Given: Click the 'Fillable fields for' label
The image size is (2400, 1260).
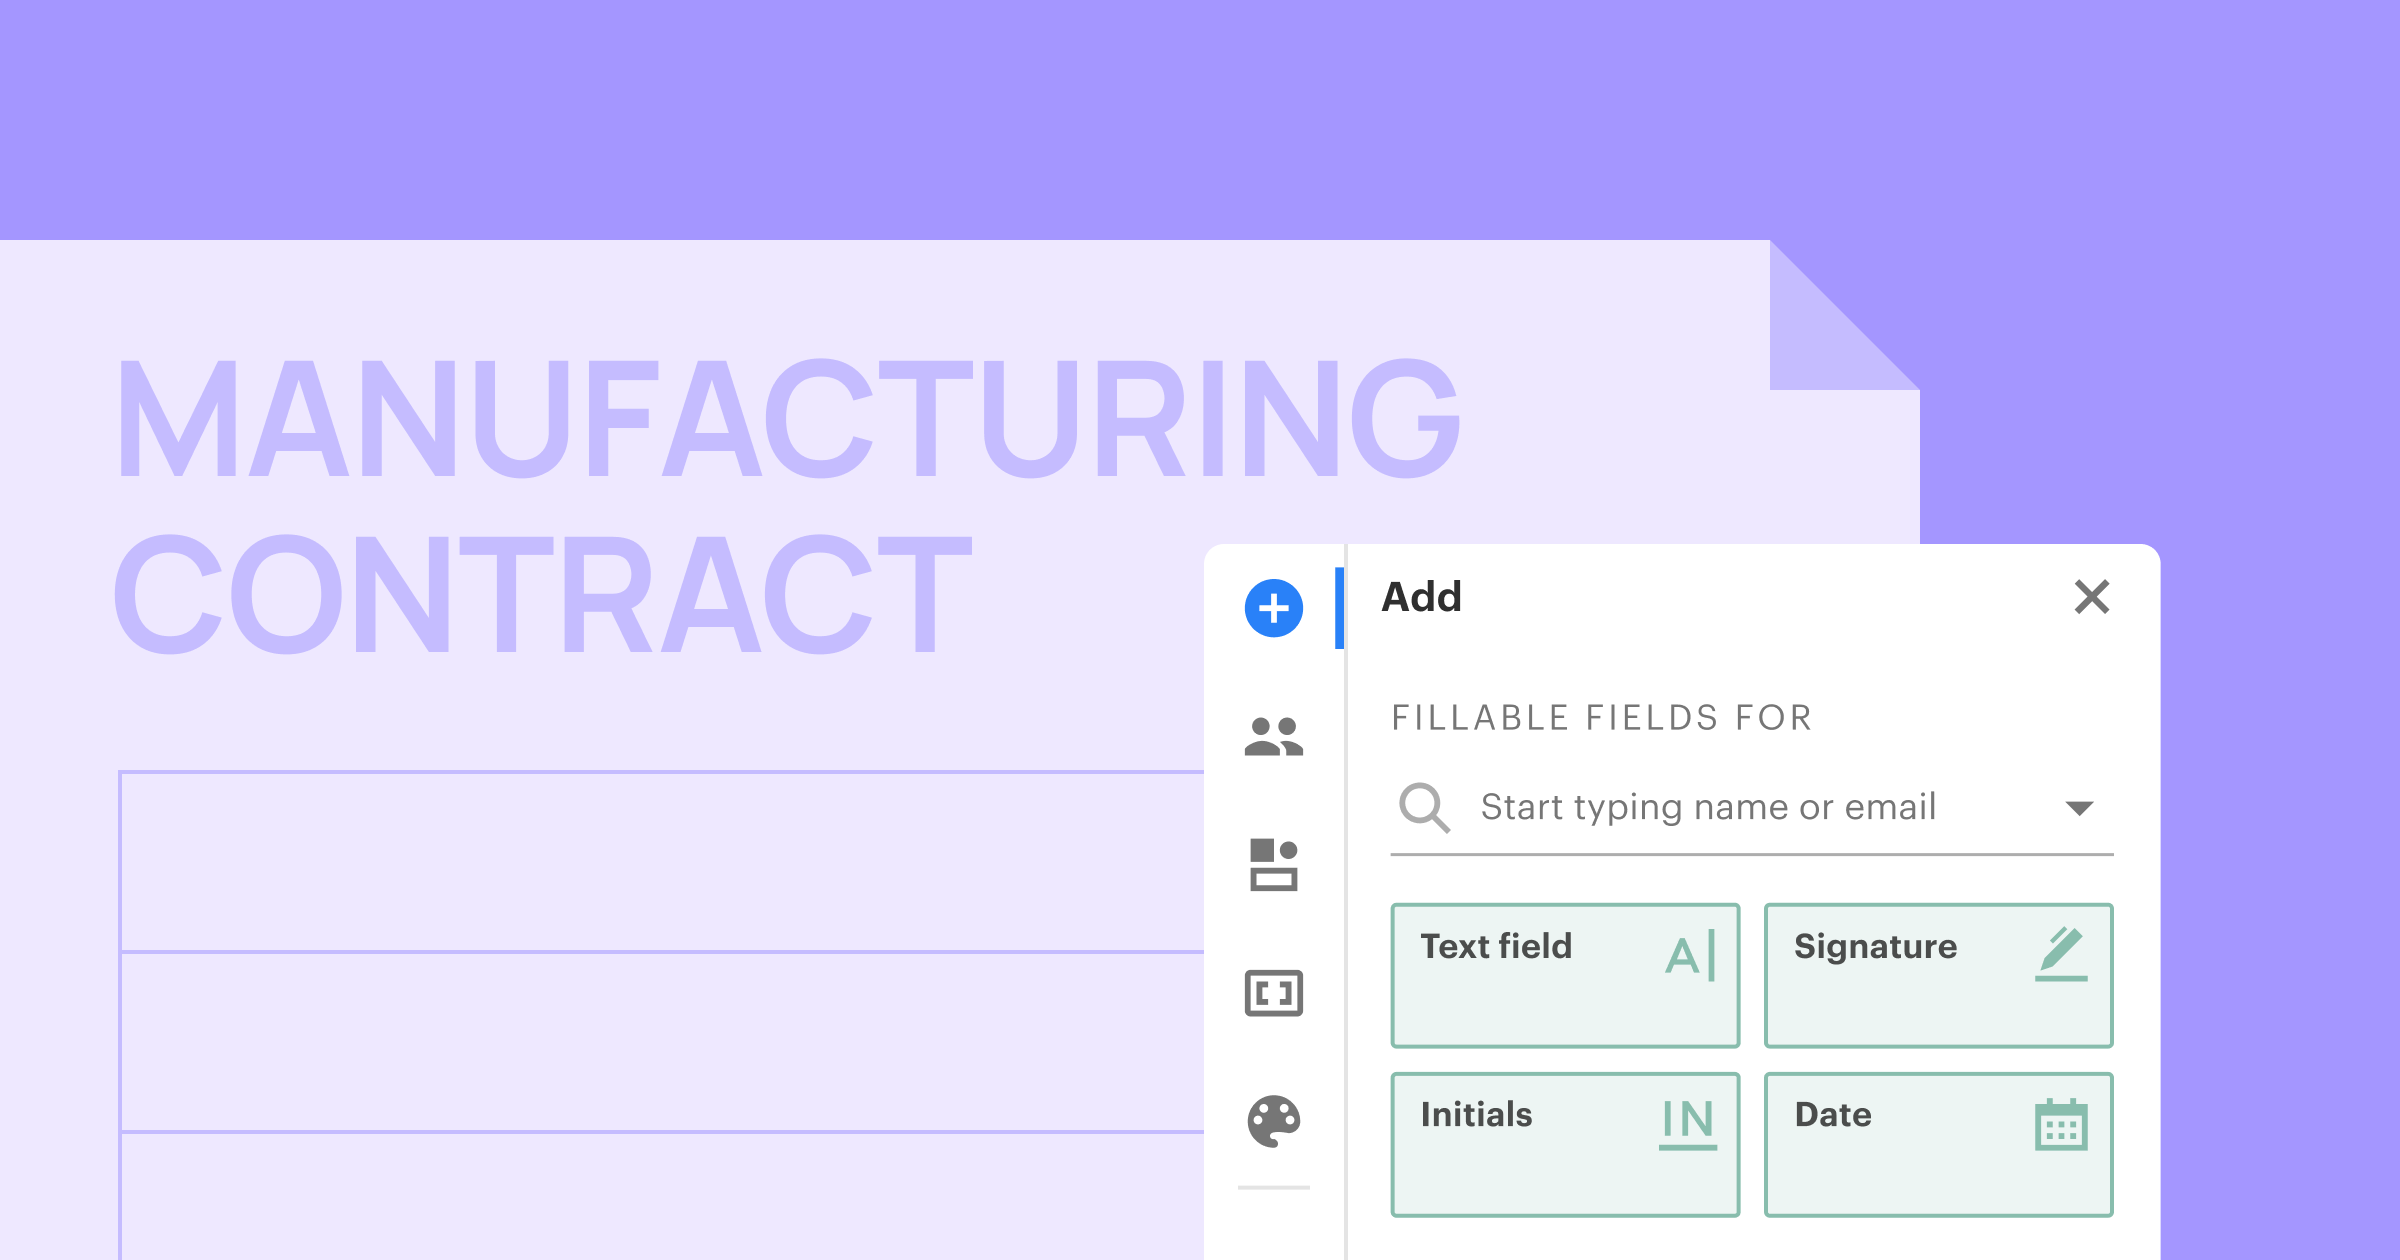Looking at the screenshot, I should coord(1601,718).
